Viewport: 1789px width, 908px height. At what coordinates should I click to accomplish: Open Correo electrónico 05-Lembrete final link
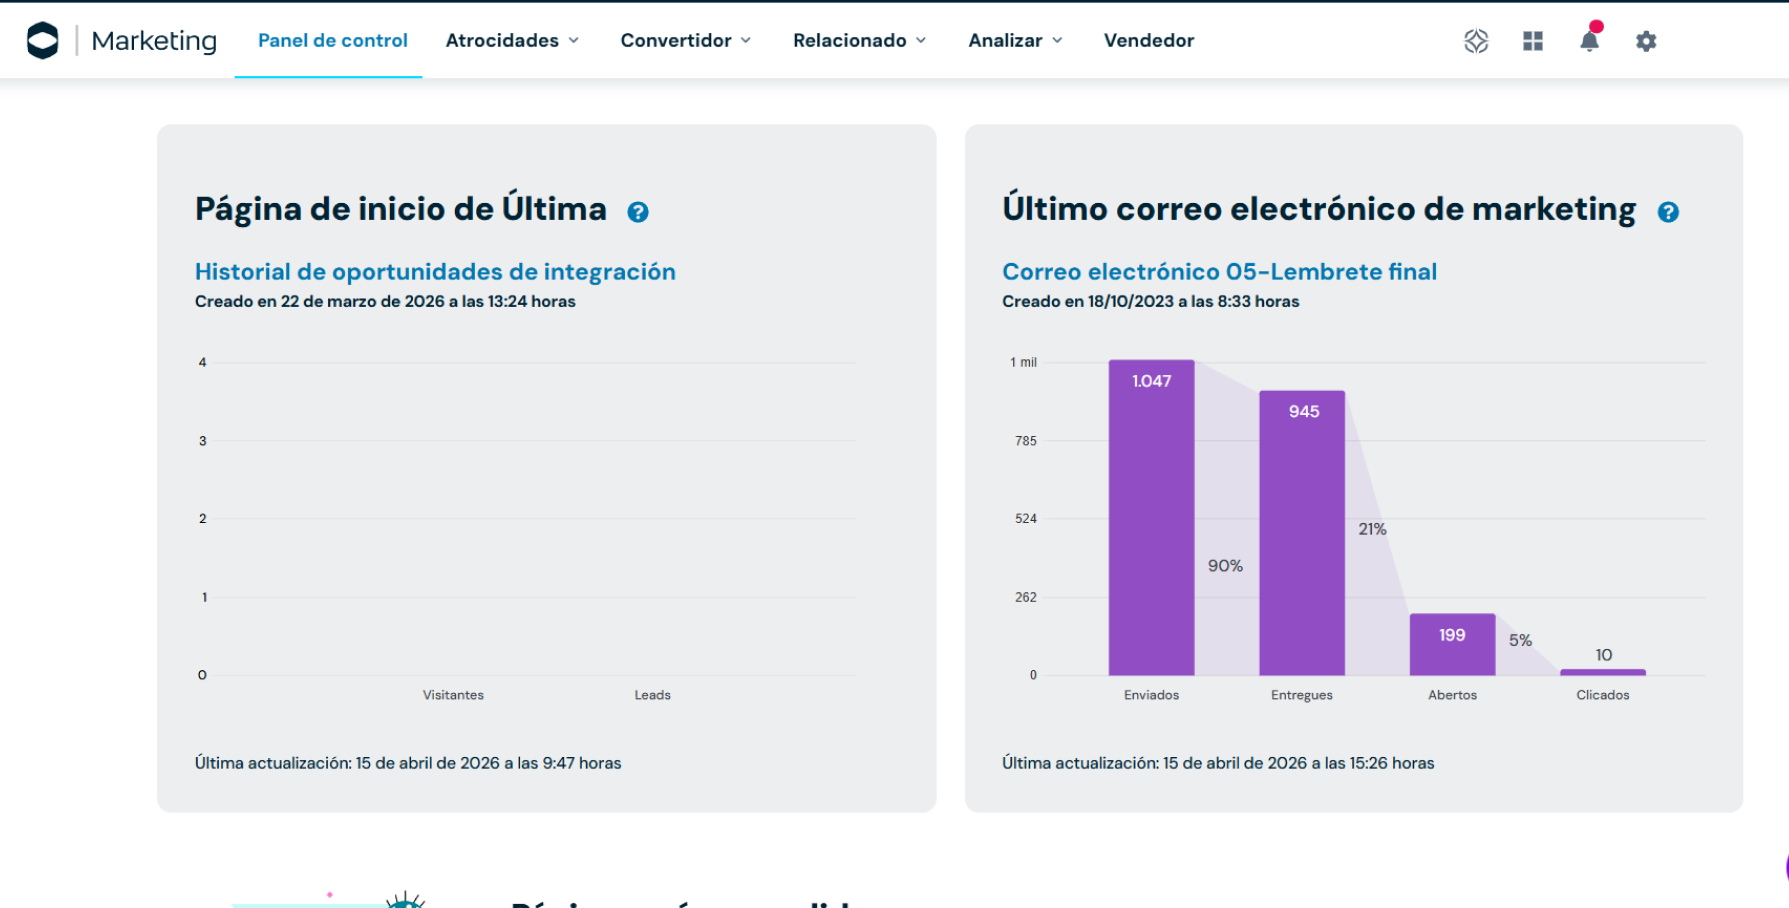point(1219,272)
